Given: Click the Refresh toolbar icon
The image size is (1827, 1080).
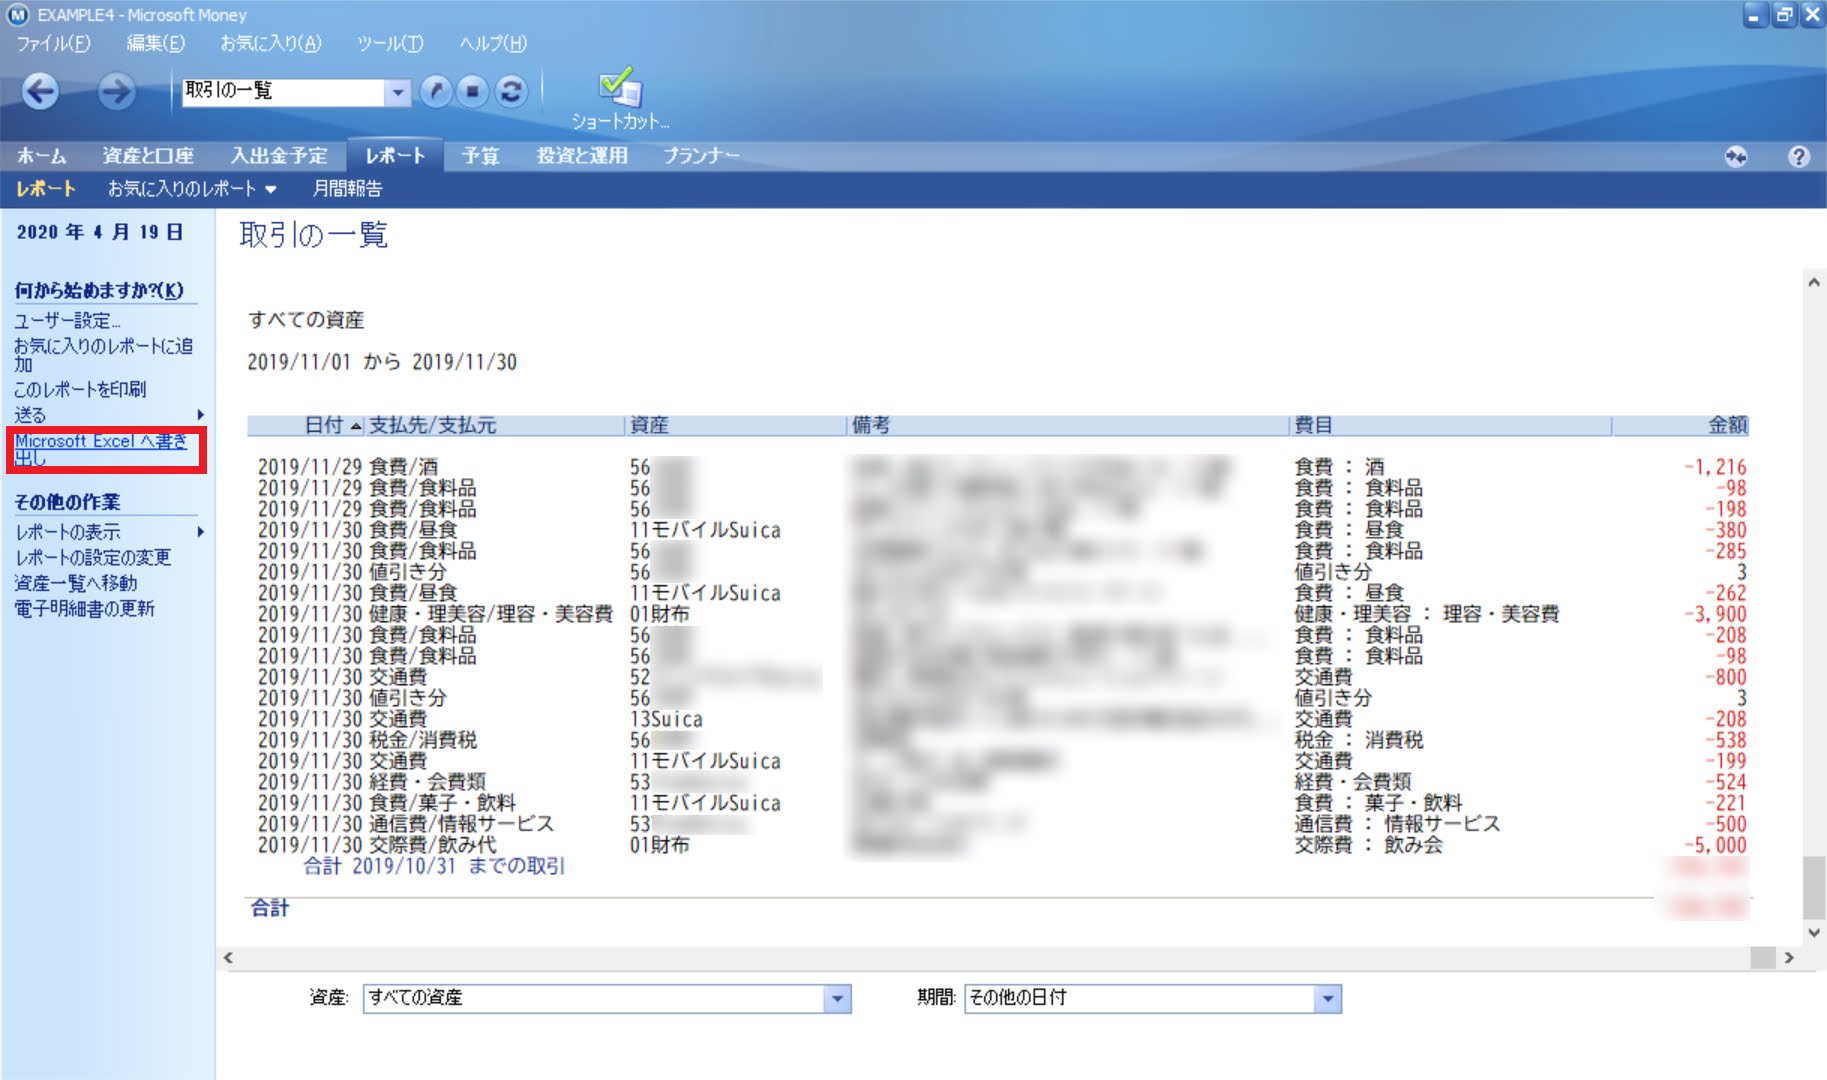Looking at the screenshot, I should pyautogui.click(x=511, y=91).
